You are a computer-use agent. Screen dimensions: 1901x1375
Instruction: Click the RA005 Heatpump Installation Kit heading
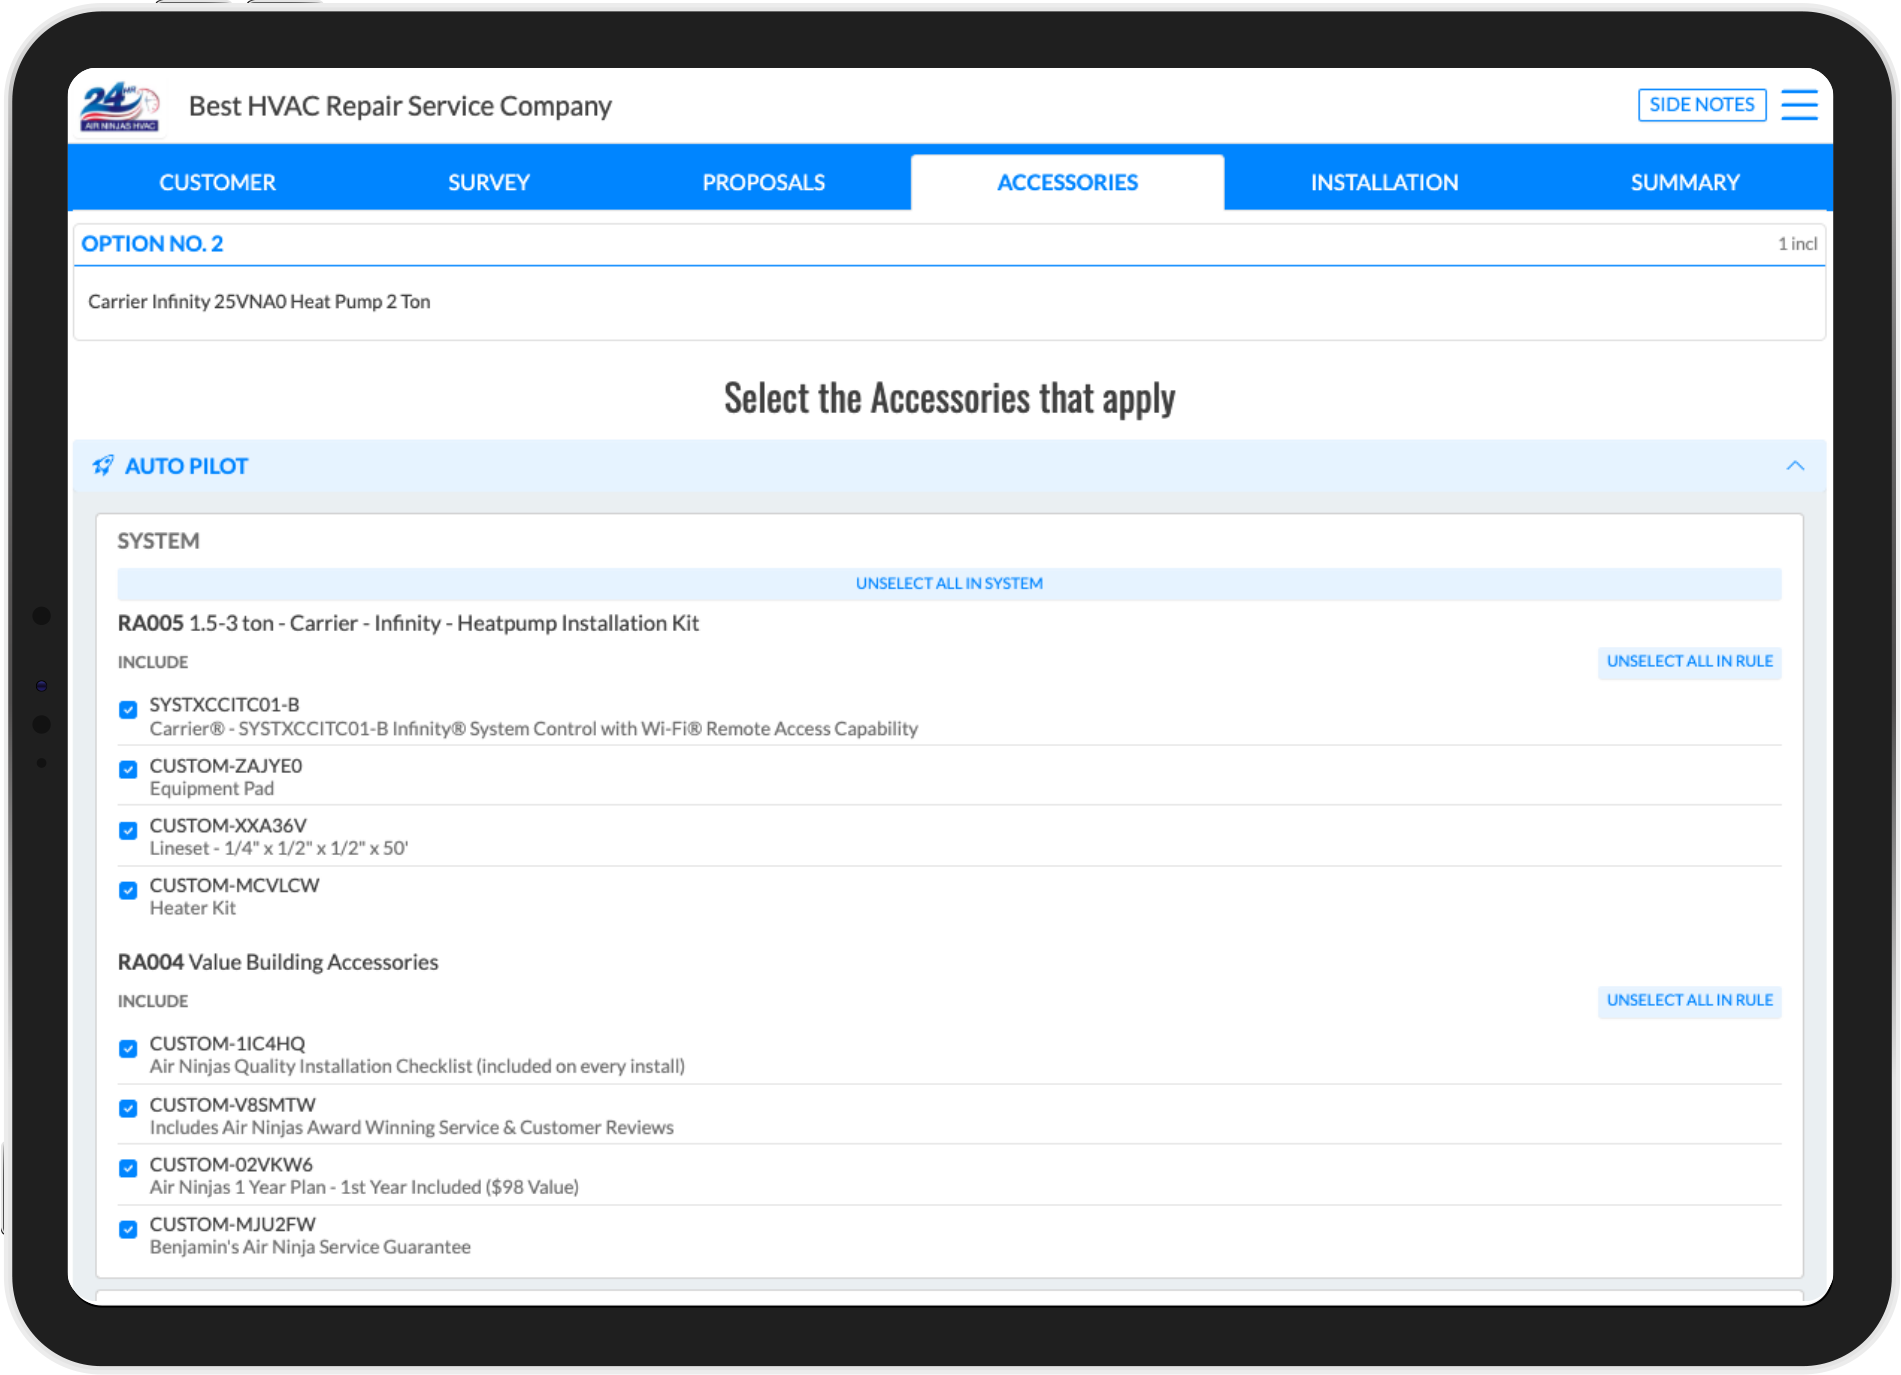click(408, 623)
